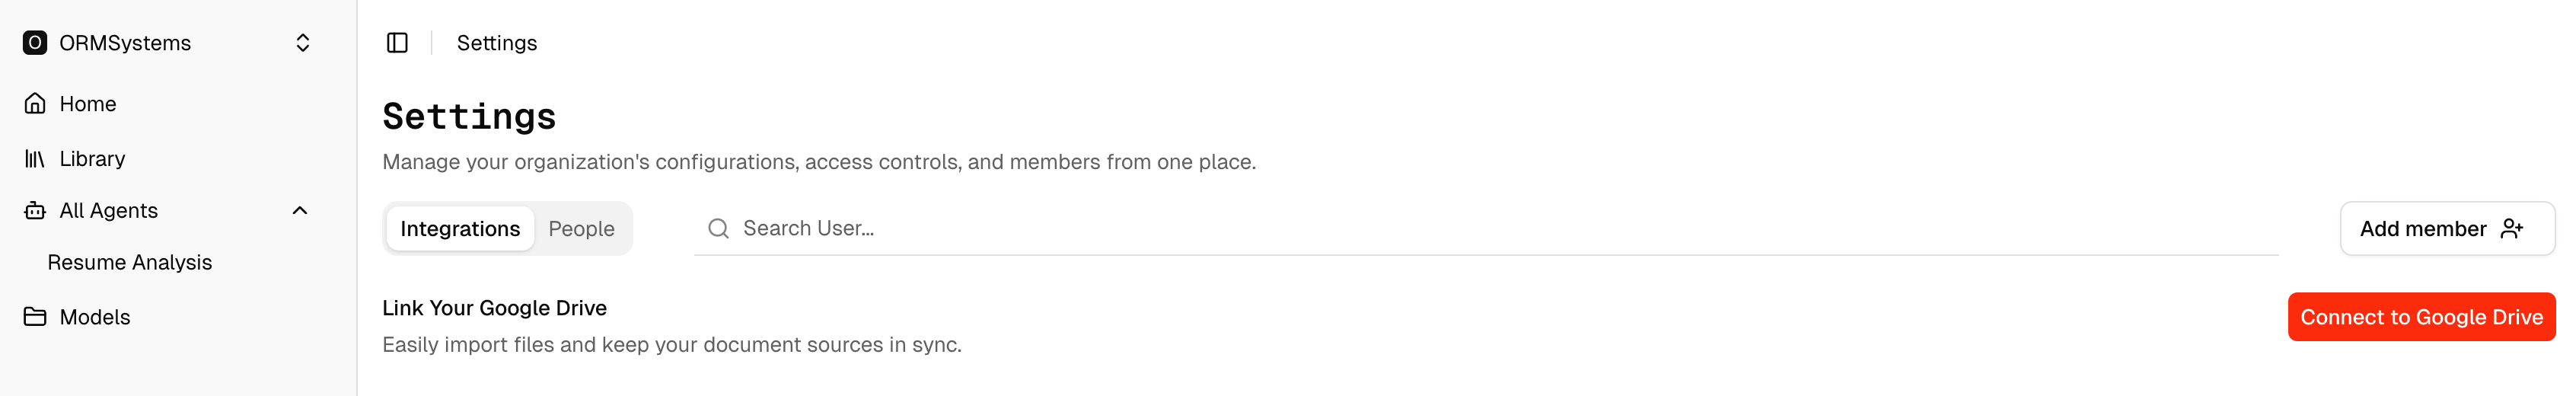
Task: Click the Home house icon
Action: coord(35,104)
